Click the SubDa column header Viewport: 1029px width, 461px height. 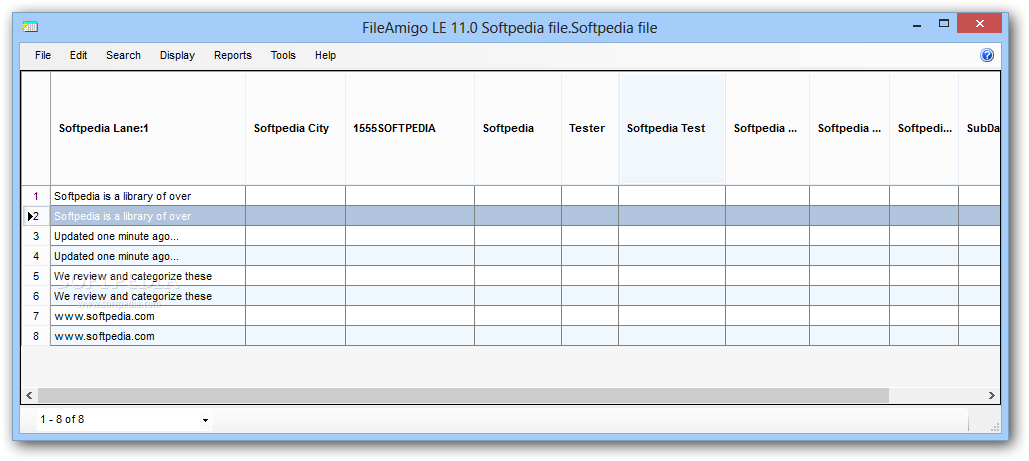point(980,129)
